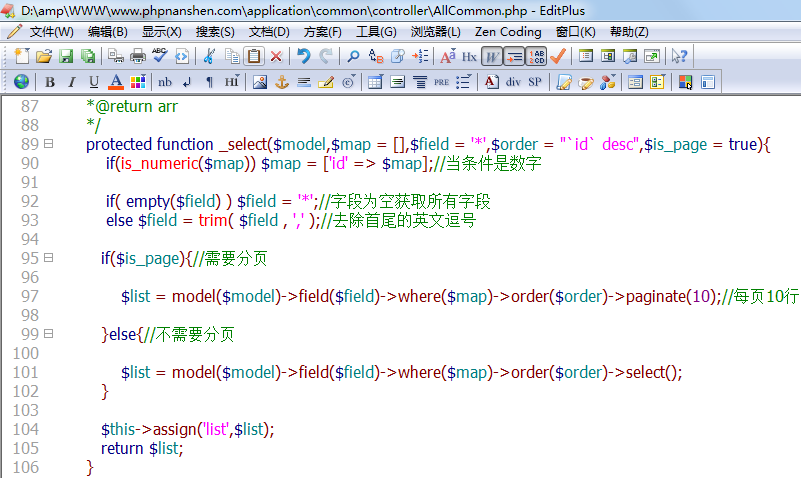
Task: Collapse the else block fold at line 99
Action: click(49, 334)
